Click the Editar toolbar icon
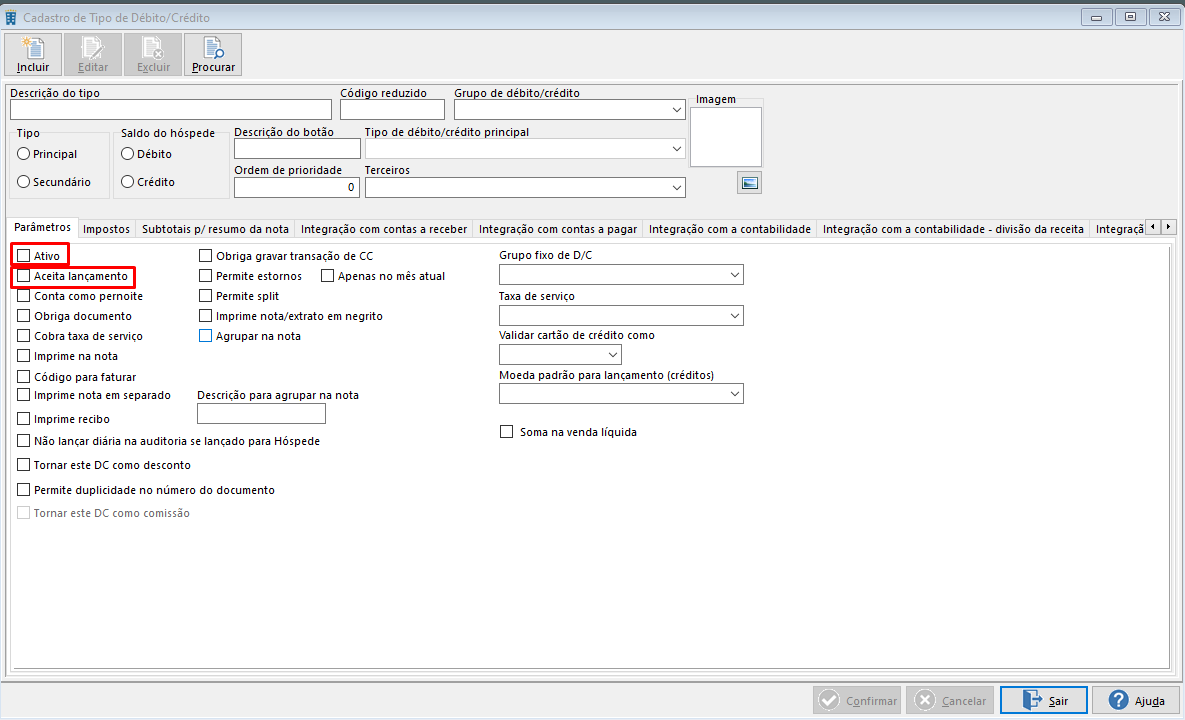 point(93,54)
